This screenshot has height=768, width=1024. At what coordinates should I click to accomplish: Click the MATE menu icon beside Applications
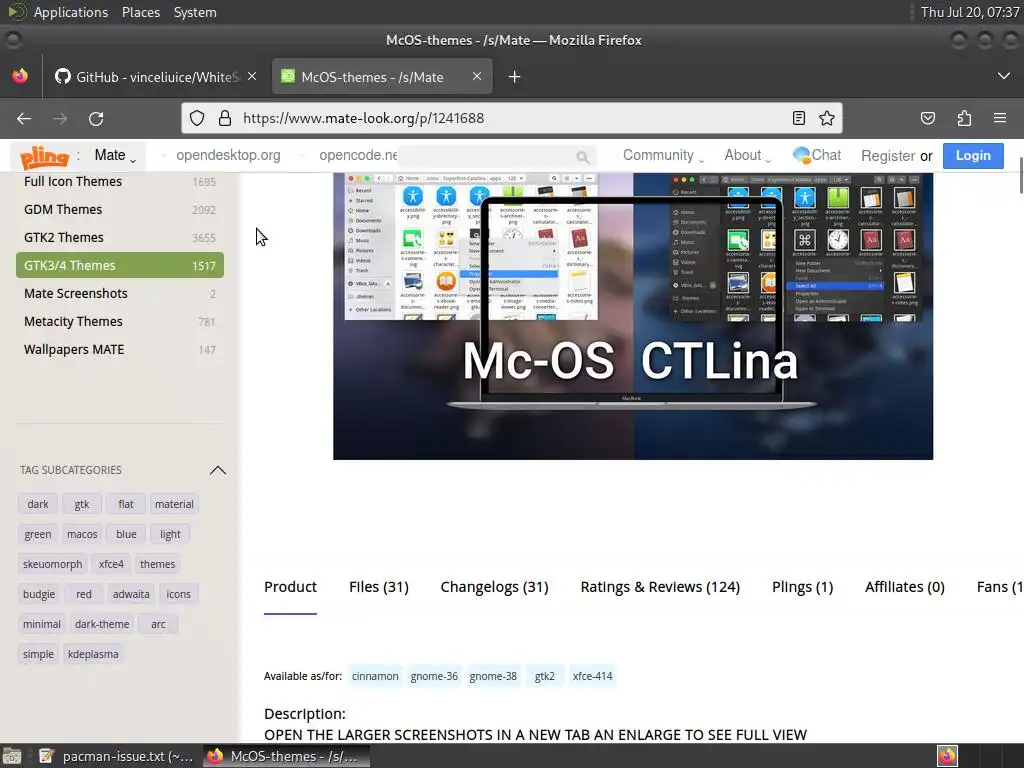[17, 12]
